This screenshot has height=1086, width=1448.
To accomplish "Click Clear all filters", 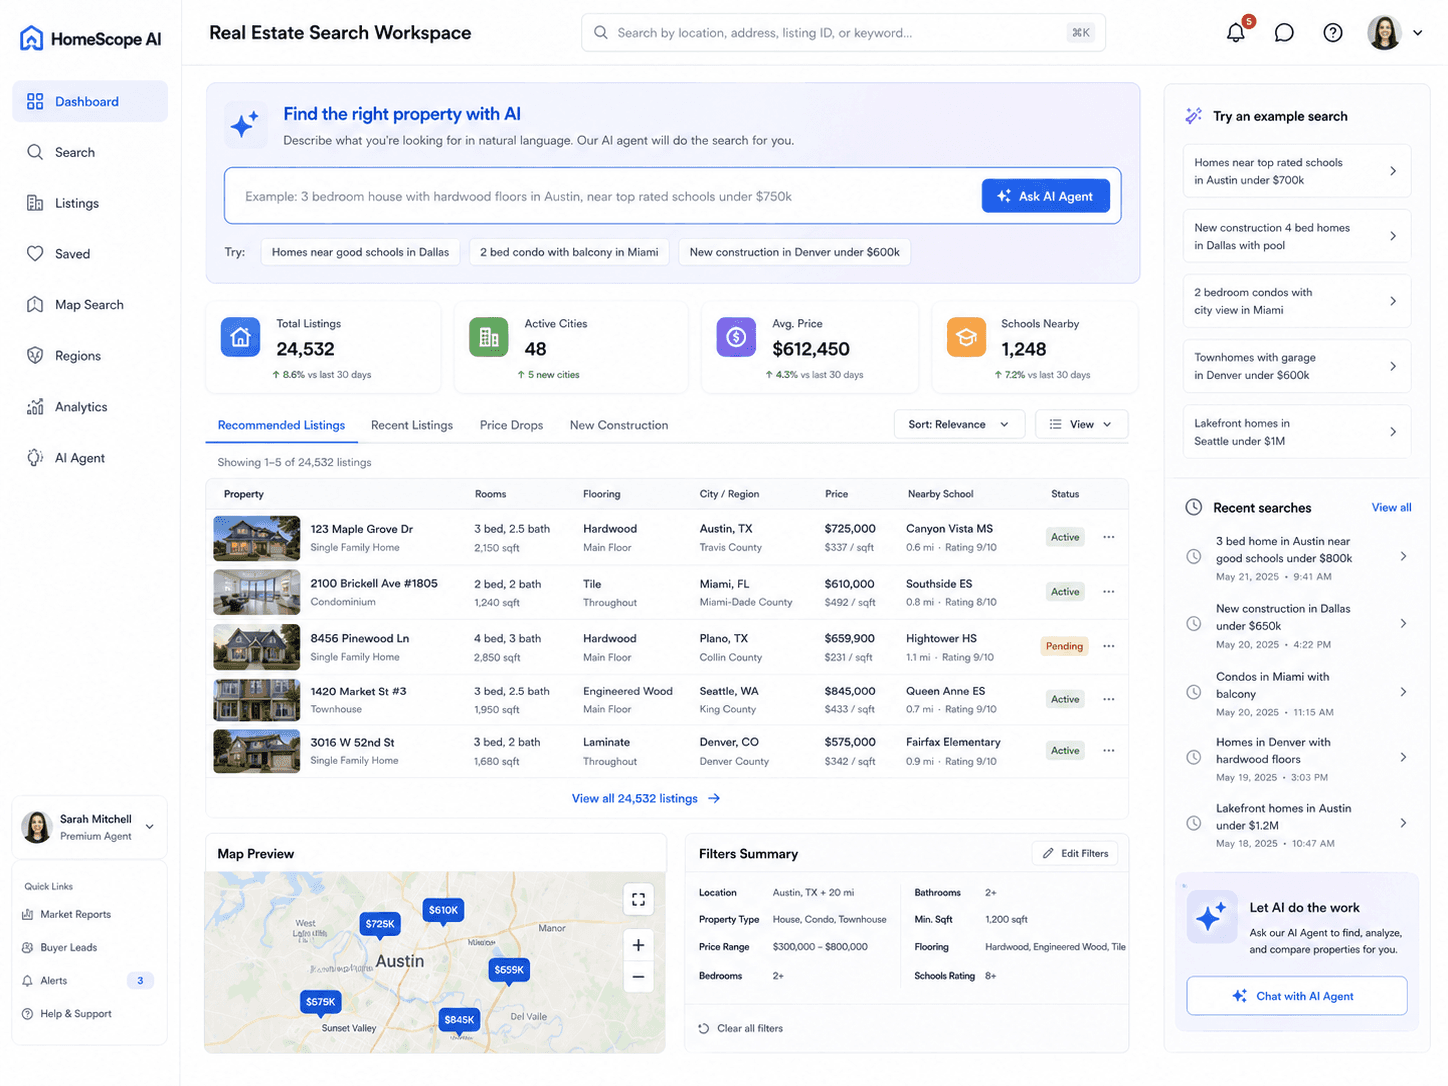I will (741, 1028).
